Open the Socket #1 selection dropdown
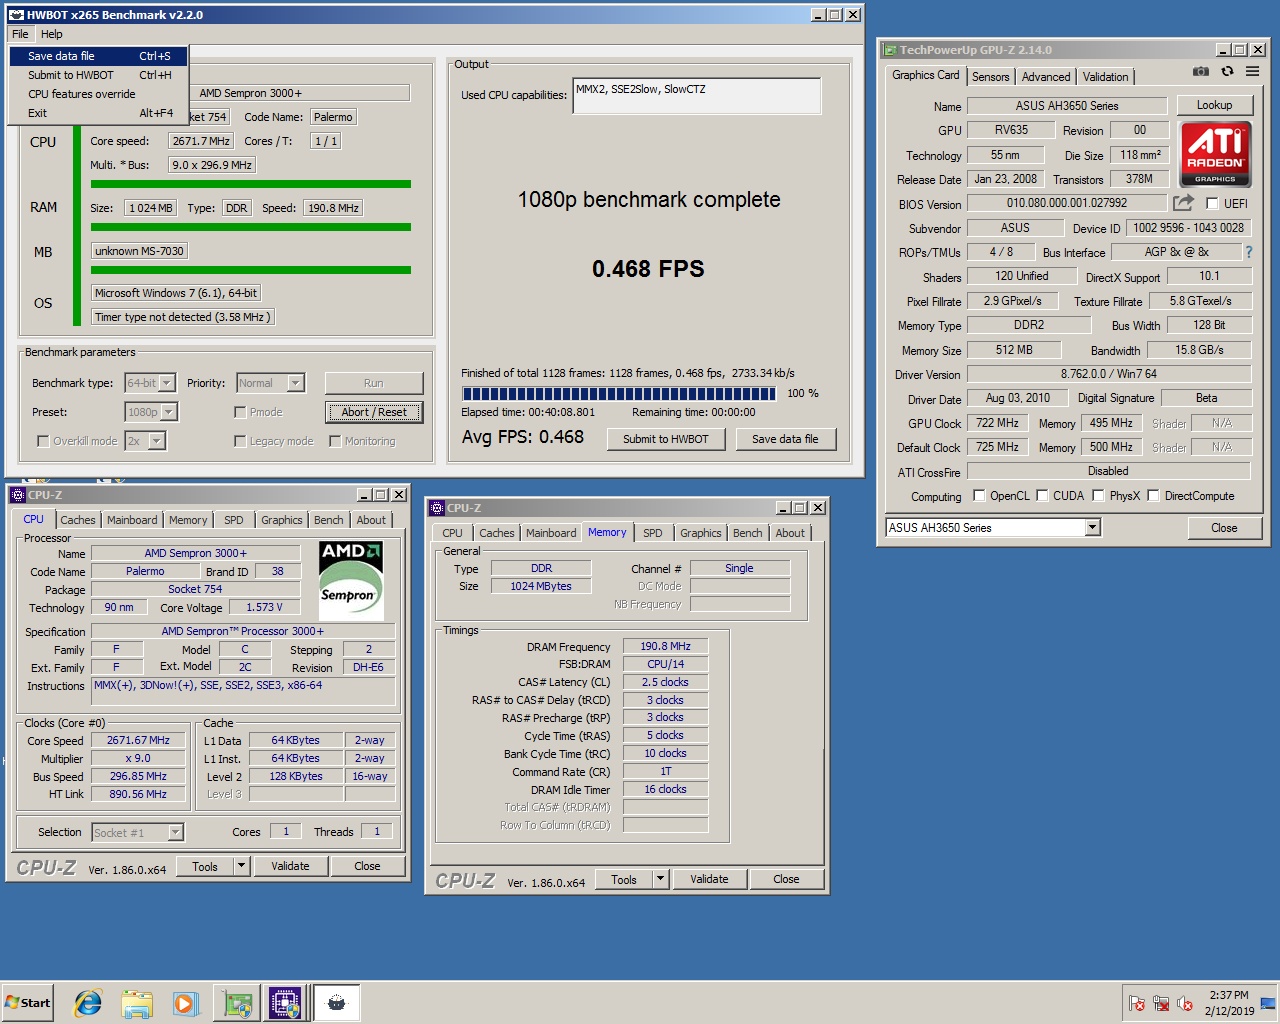This screenshot has width=1280, height=1024. pos(138,832)
